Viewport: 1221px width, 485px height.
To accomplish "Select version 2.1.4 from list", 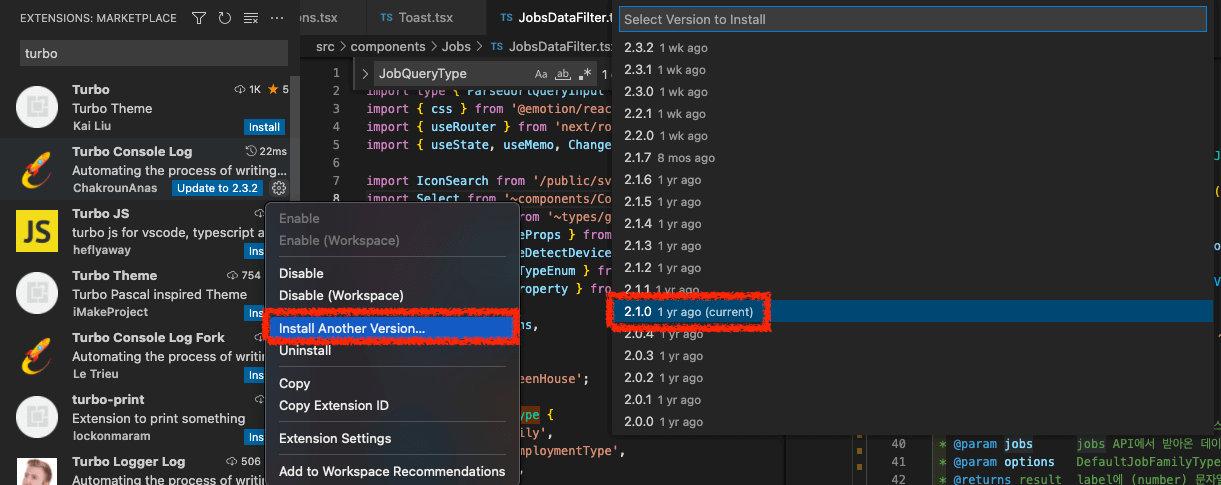I will pyautogui.click(x=912, y=224).
